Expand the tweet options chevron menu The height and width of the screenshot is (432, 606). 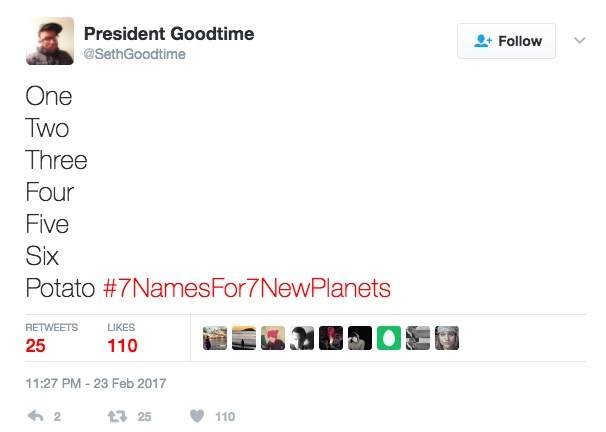click(579, 41)
